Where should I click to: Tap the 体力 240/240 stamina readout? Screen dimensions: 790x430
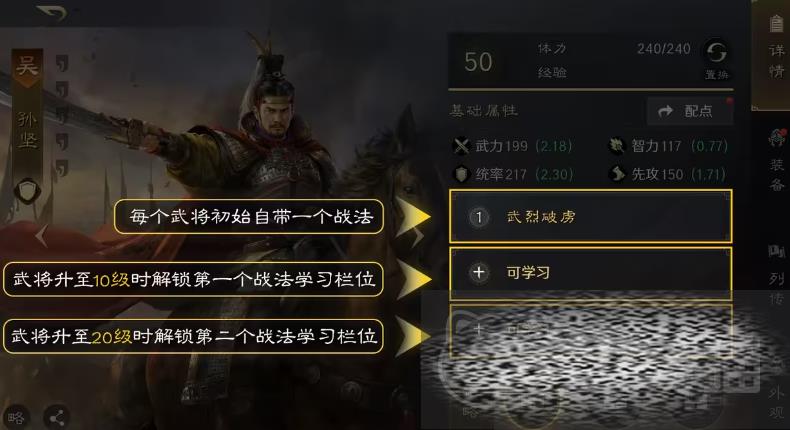pyautogui.click(x=613, y=49)
